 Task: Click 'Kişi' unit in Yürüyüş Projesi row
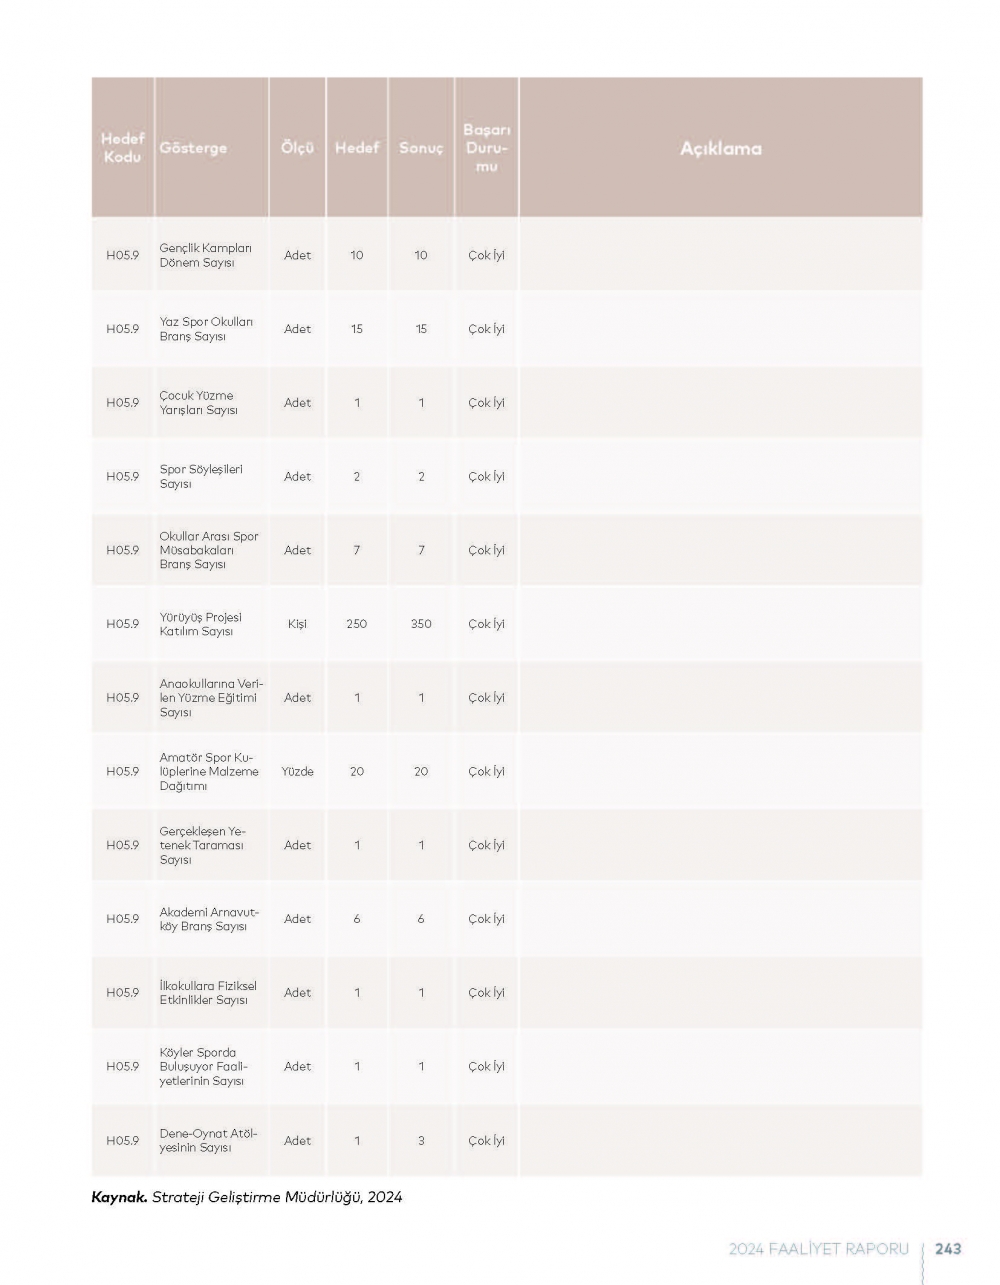297,624
